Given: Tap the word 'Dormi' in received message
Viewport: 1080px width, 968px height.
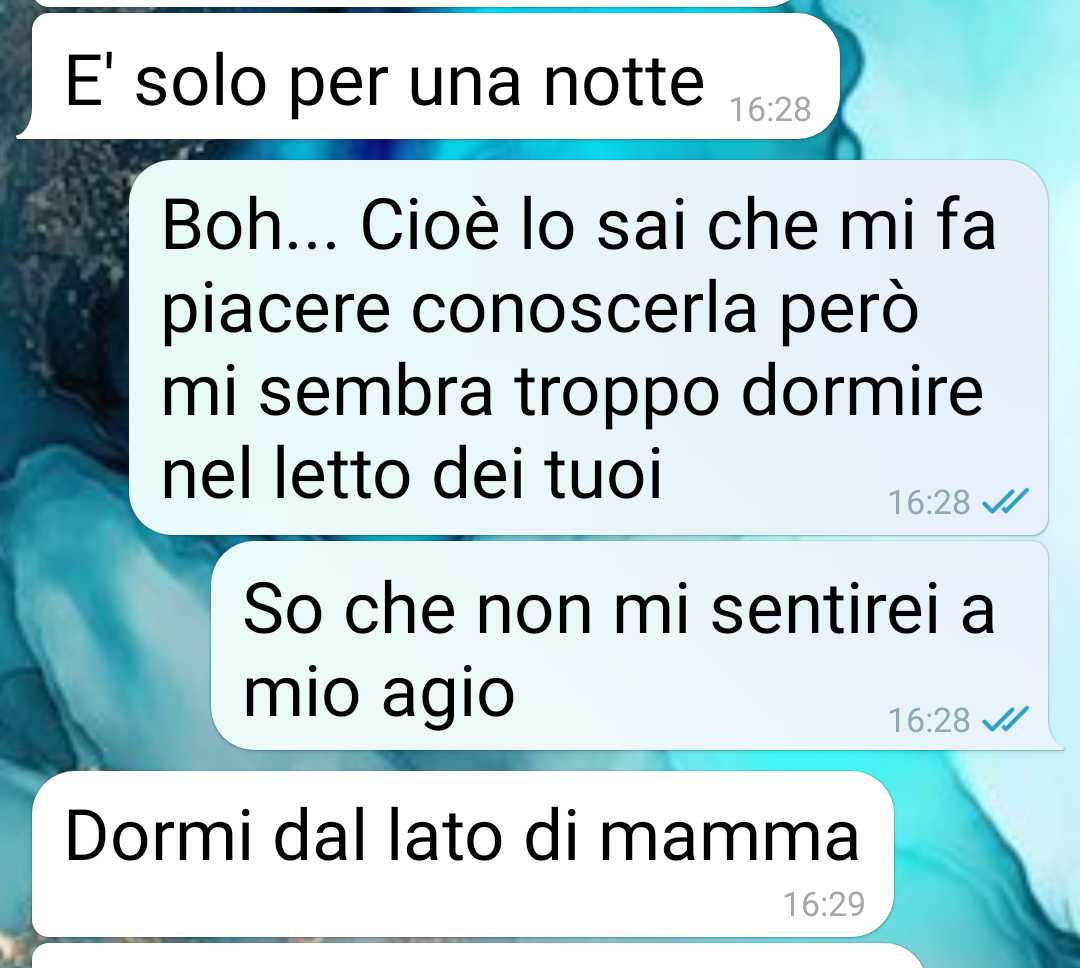Looking at the screenshot, I should pos(158,836).
